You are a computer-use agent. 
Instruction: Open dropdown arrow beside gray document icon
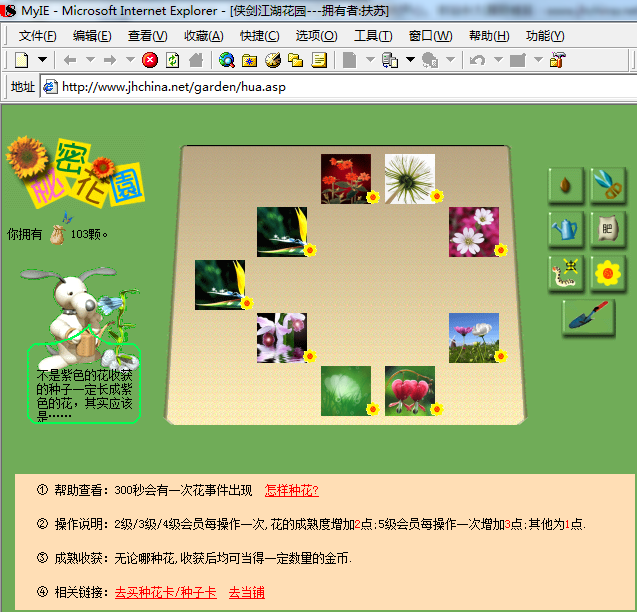pos(370,60)
